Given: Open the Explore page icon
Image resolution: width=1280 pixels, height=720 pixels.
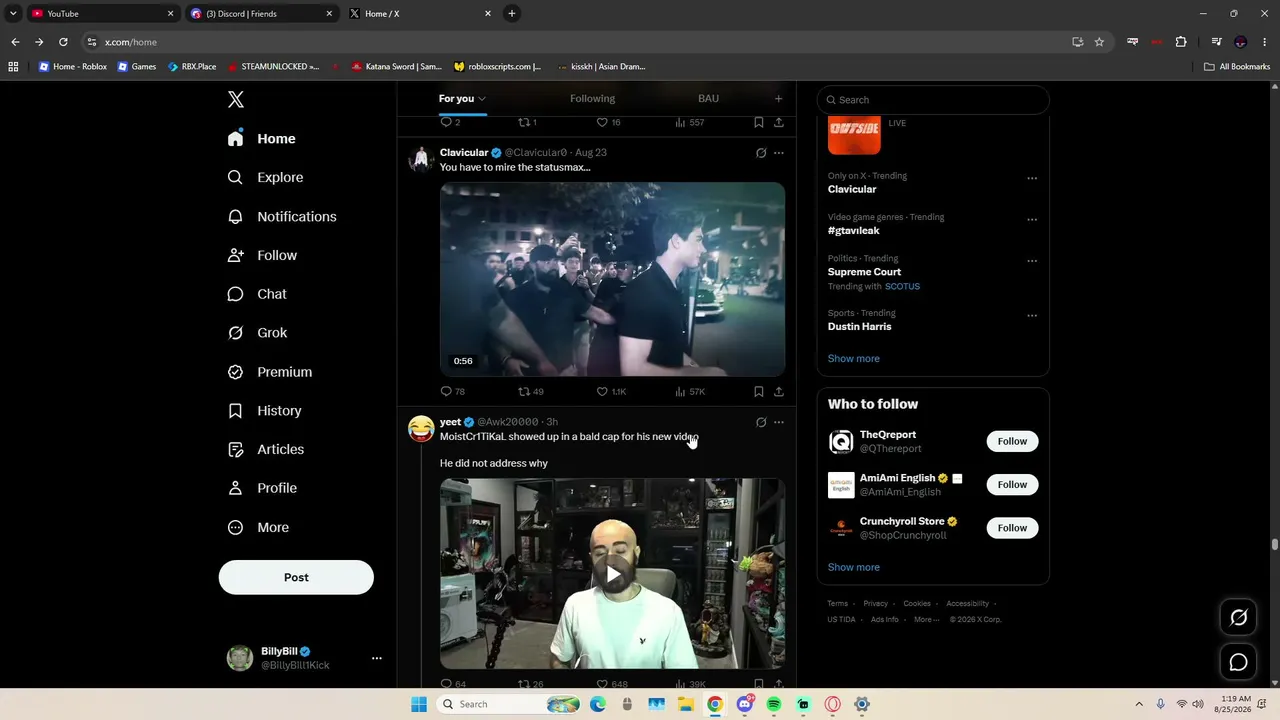Looking at the screenshot, I should tap(235, 177).
